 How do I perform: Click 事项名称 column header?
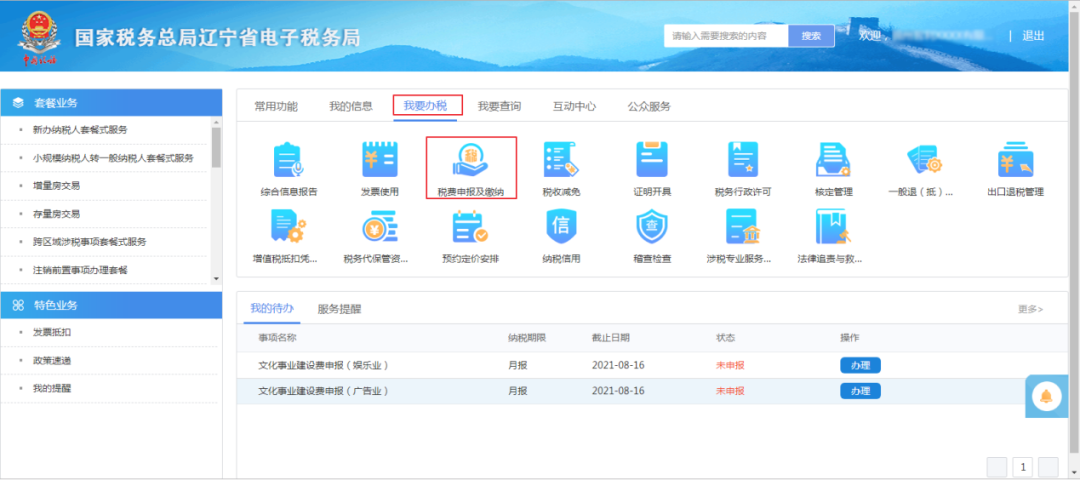278,338
